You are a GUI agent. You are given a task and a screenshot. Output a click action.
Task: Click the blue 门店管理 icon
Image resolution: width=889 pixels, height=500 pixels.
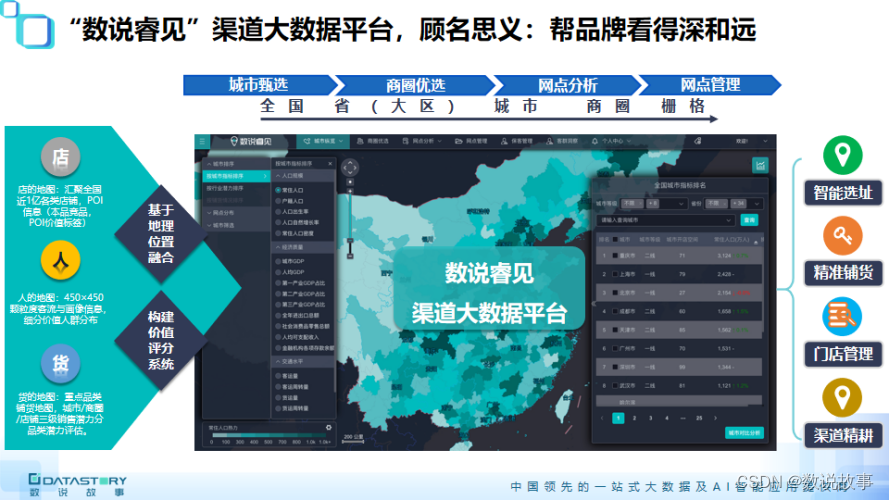coord(843,316)
